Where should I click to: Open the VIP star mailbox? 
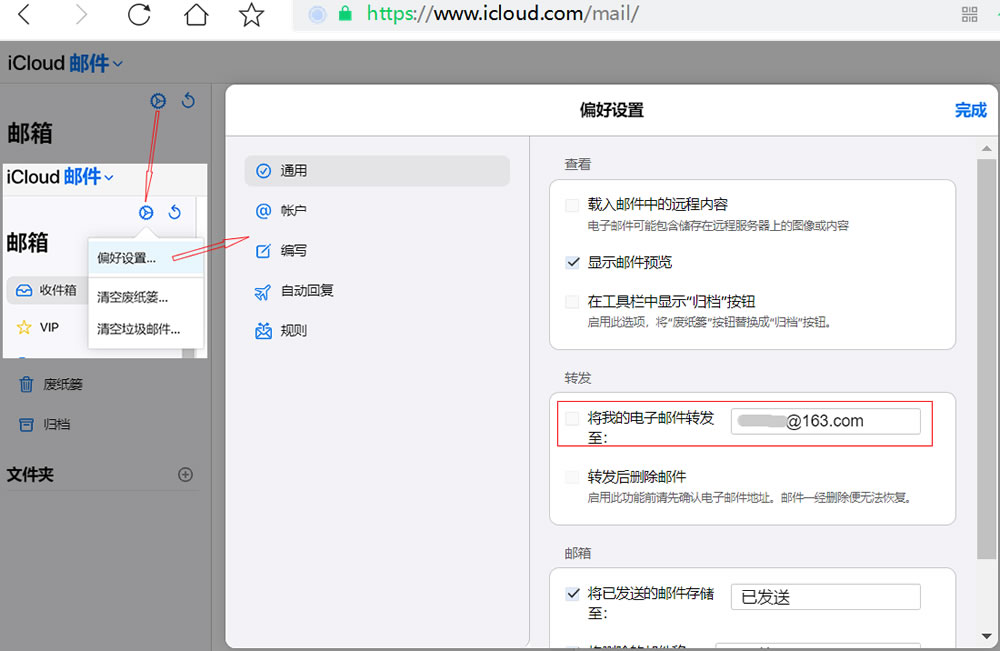38,328
